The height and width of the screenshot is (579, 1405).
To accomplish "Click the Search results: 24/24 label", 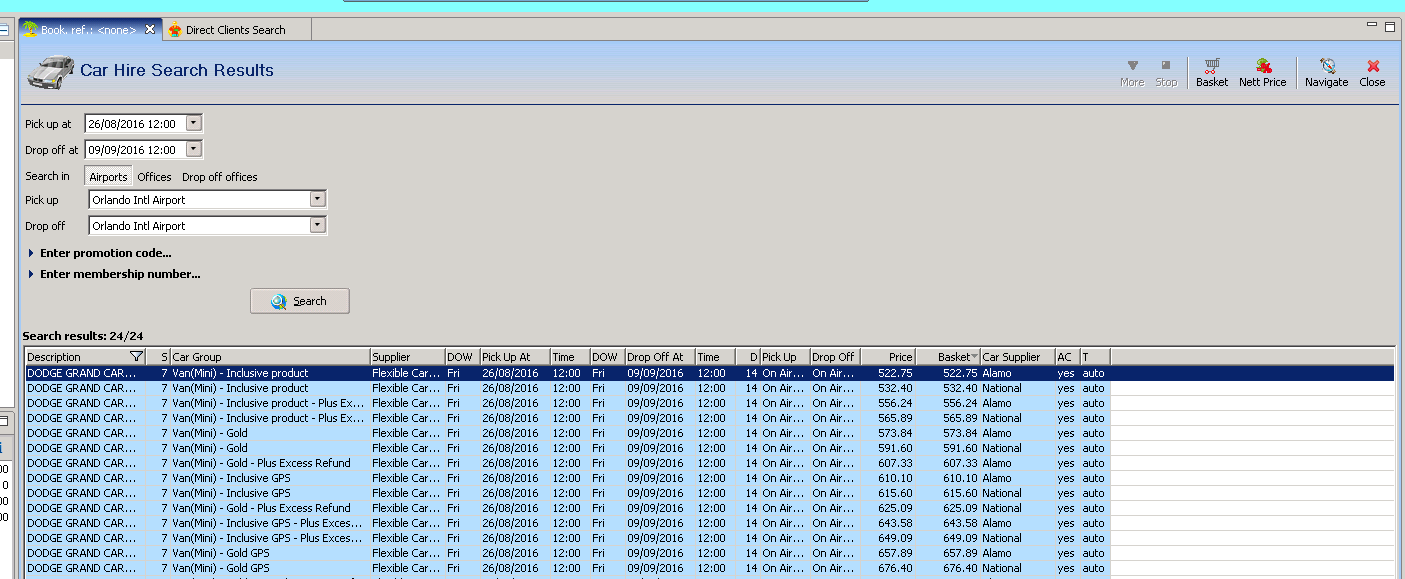I will pos(82,336).
